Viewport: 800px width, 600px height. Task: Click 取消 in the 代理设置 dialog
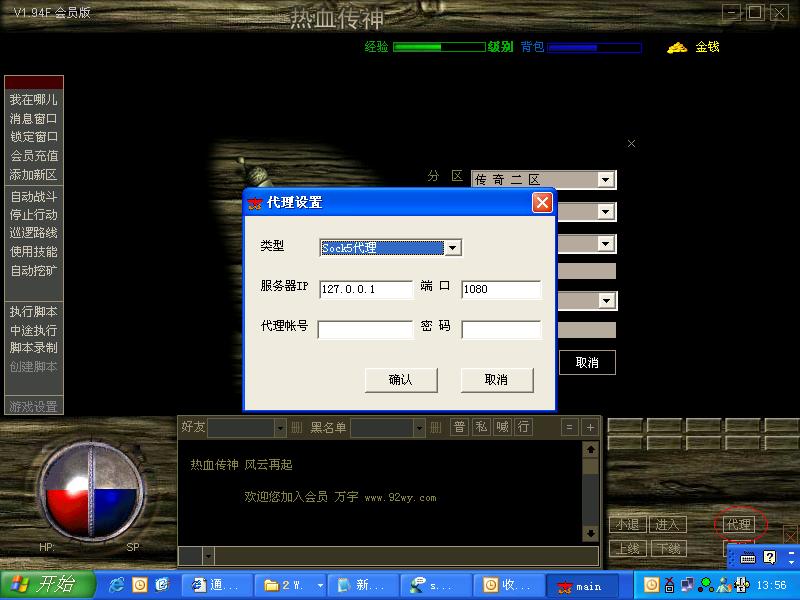click(497, 380)
